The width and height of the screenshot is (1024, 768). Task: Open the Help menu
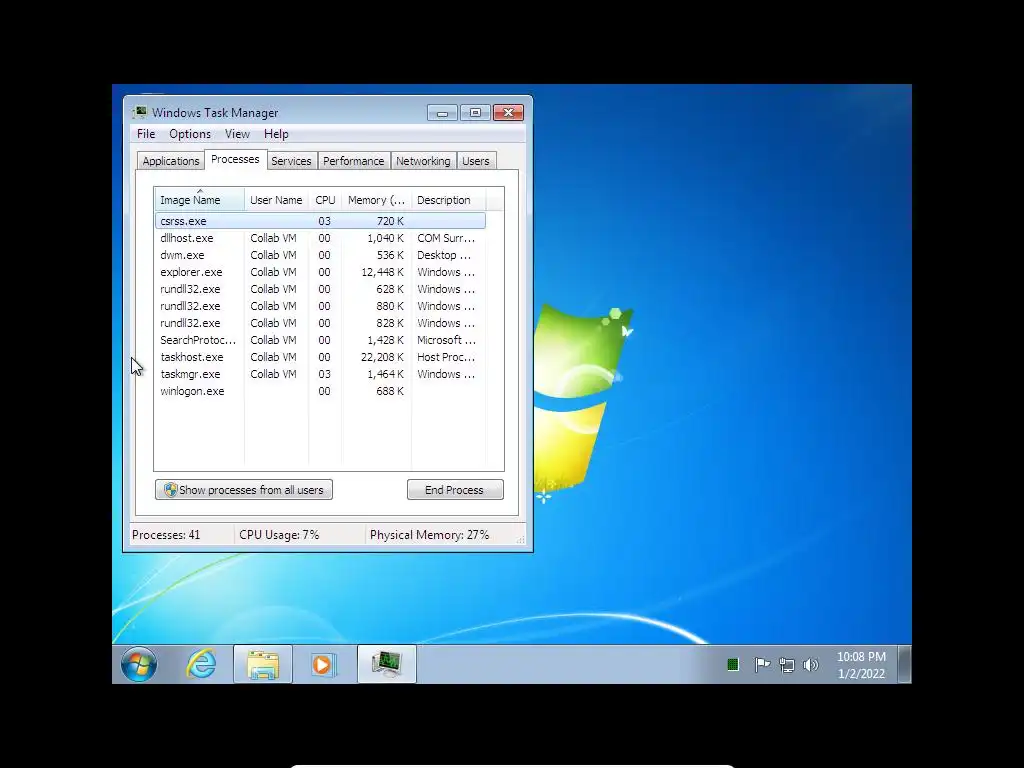pyautogui.click(x=276, y=134)
